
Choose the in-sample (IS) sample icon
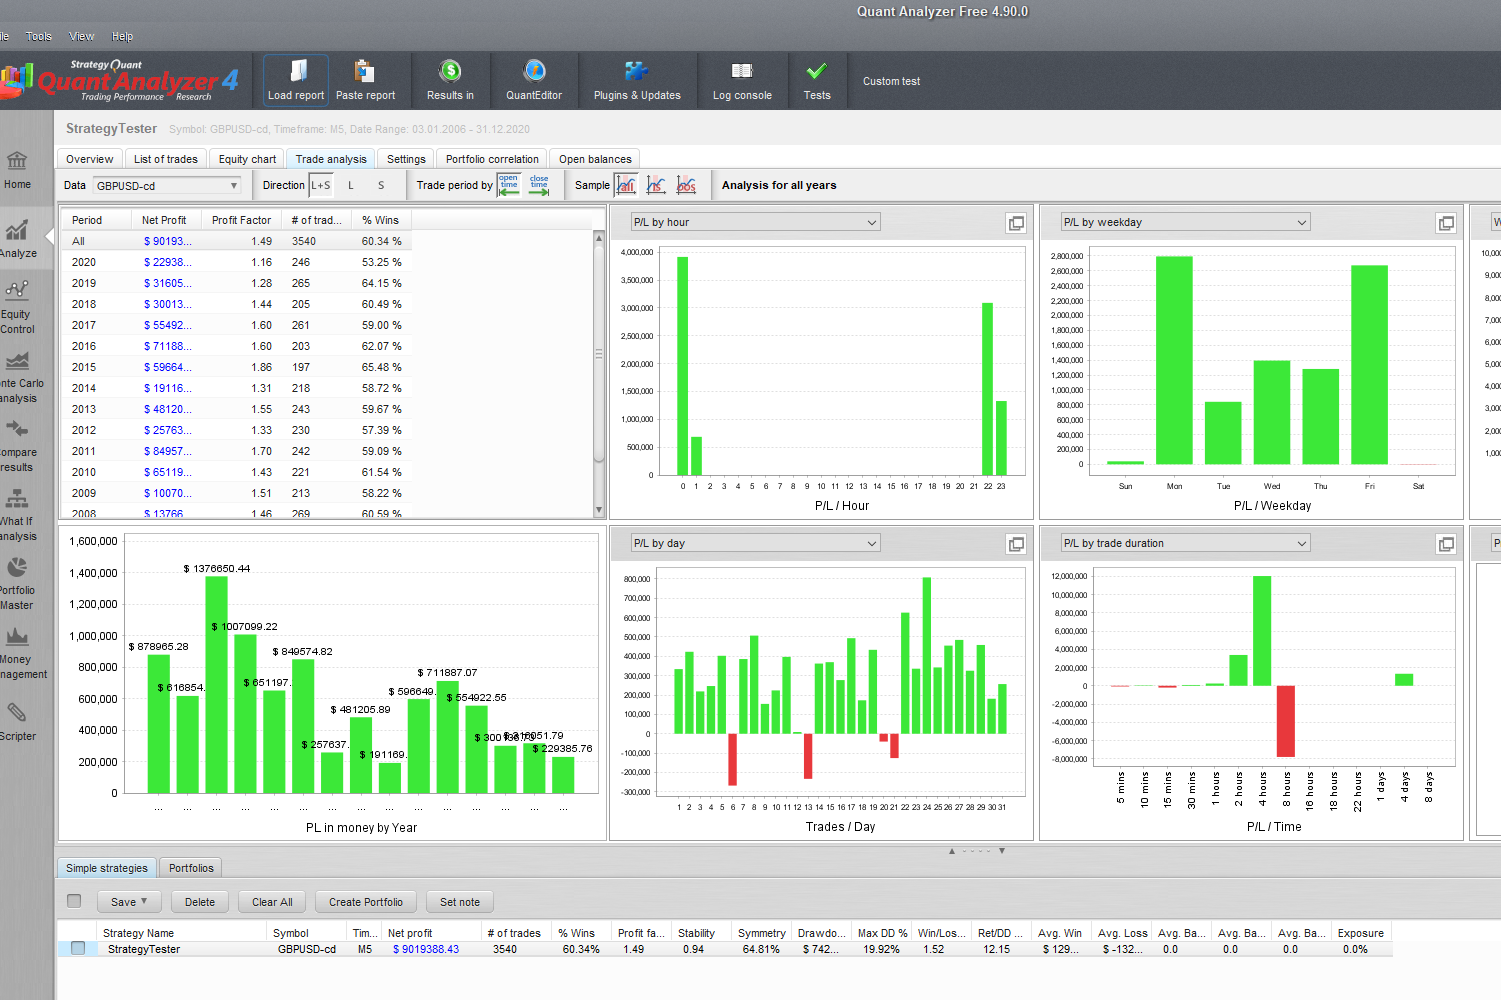point(656,185)
